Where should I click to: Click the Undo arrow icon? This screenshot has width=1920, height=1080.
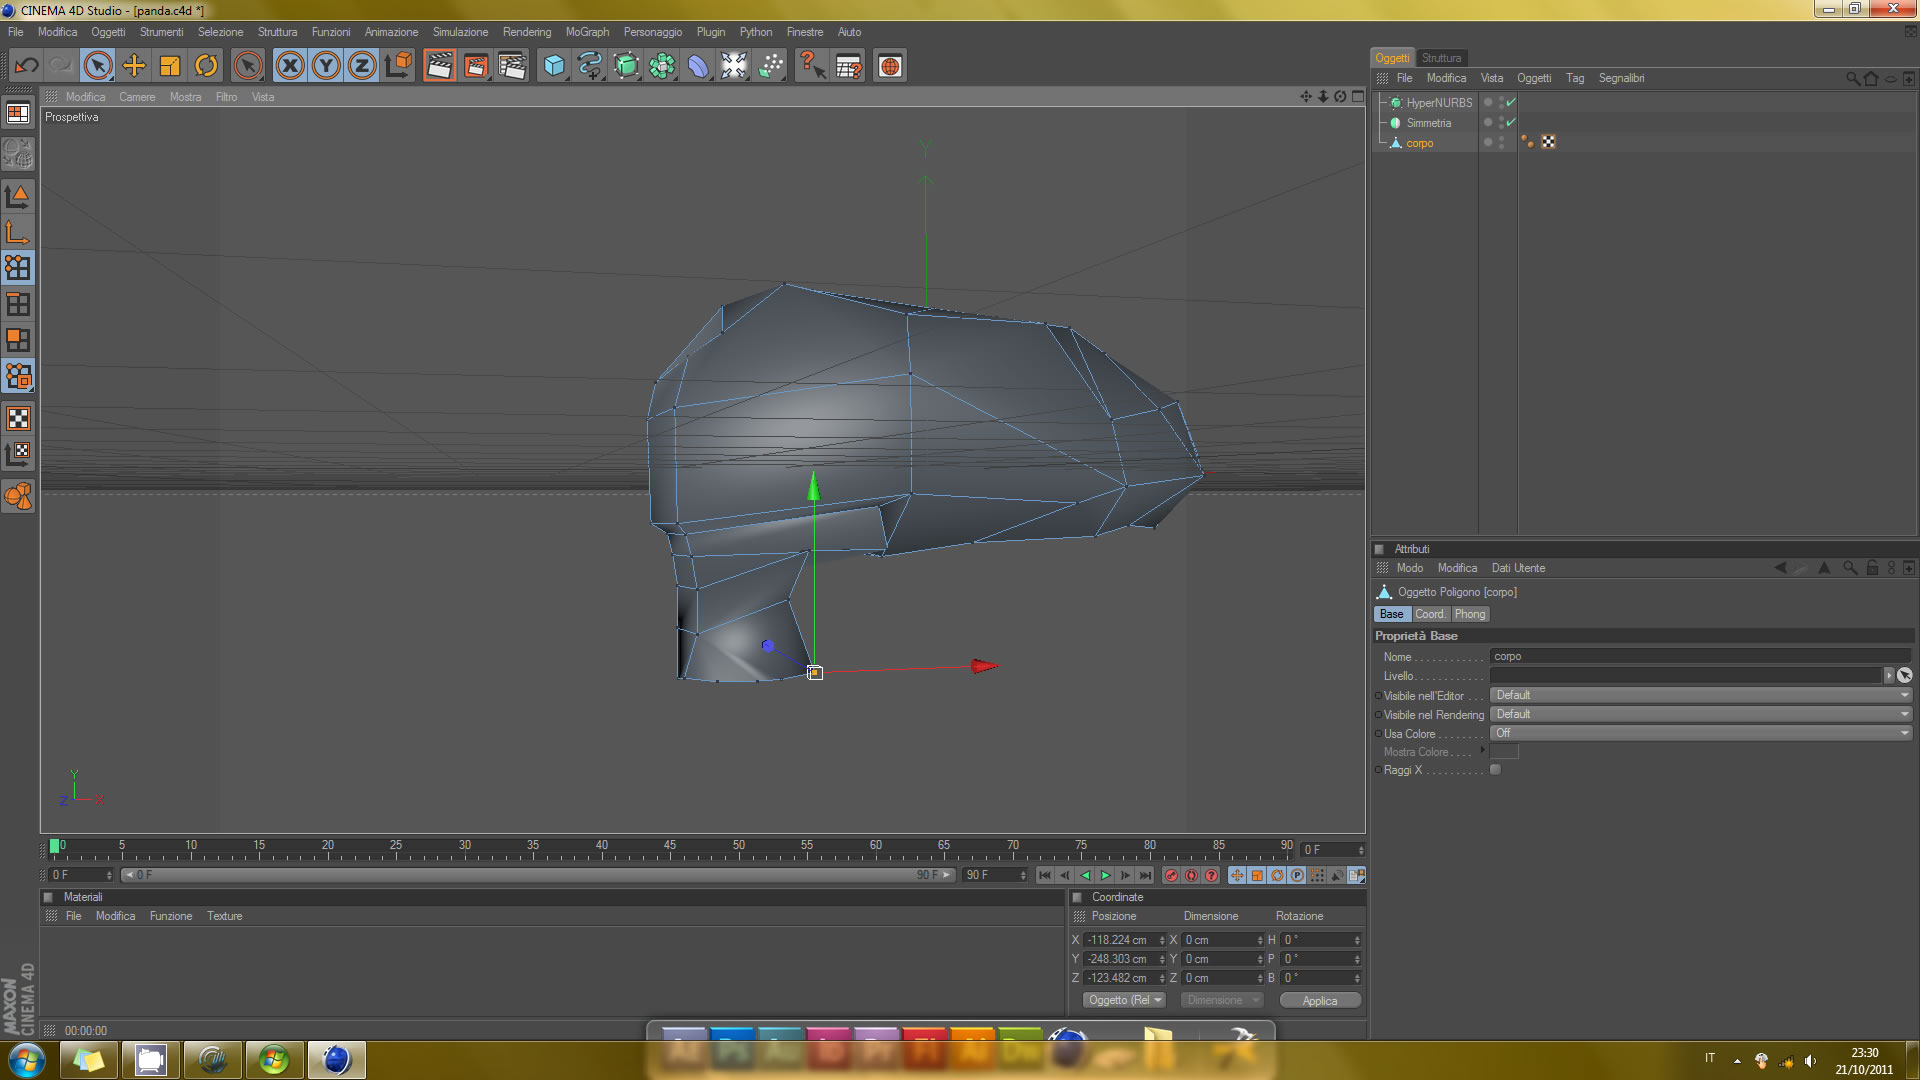[x=26, y=66]
